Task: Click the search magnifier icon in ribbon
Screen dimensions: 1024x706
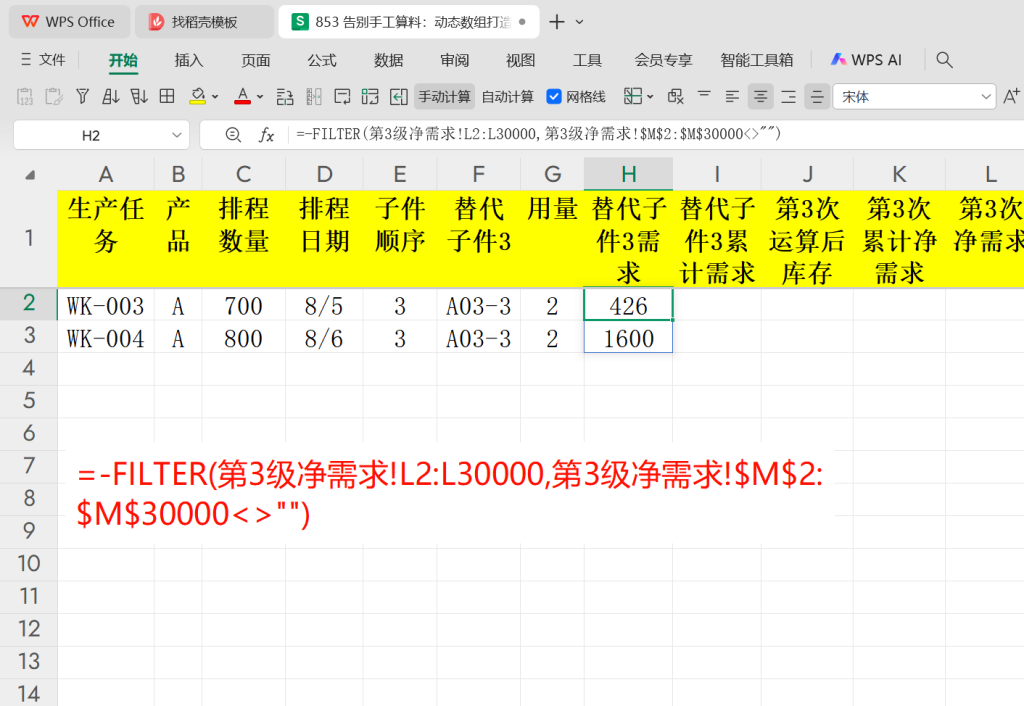Action: point(944,60)
